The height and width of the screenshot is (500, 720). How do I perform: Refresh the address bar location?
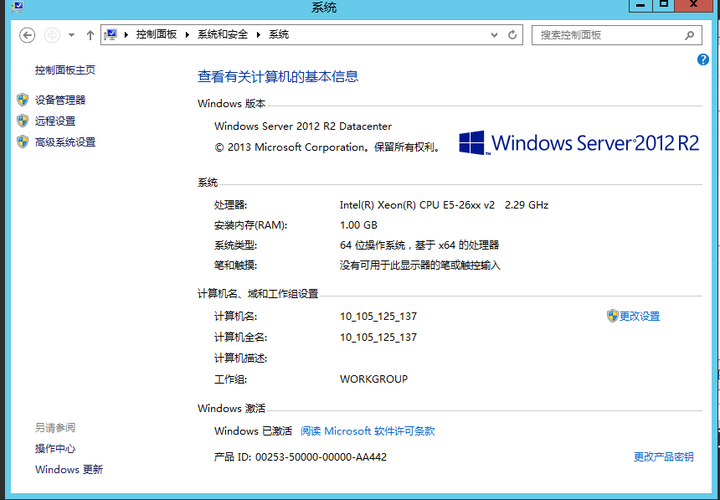(x=513, y=34)
